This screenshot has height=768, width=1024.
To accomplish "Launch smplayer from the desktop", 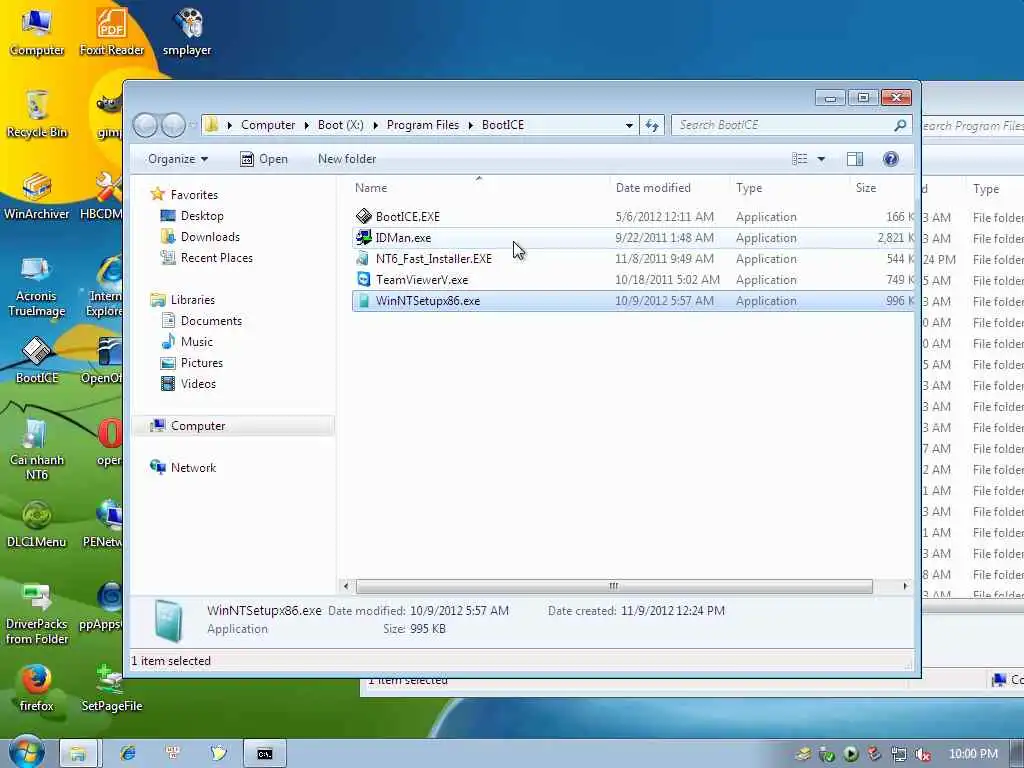I will (x=187, y=31).
